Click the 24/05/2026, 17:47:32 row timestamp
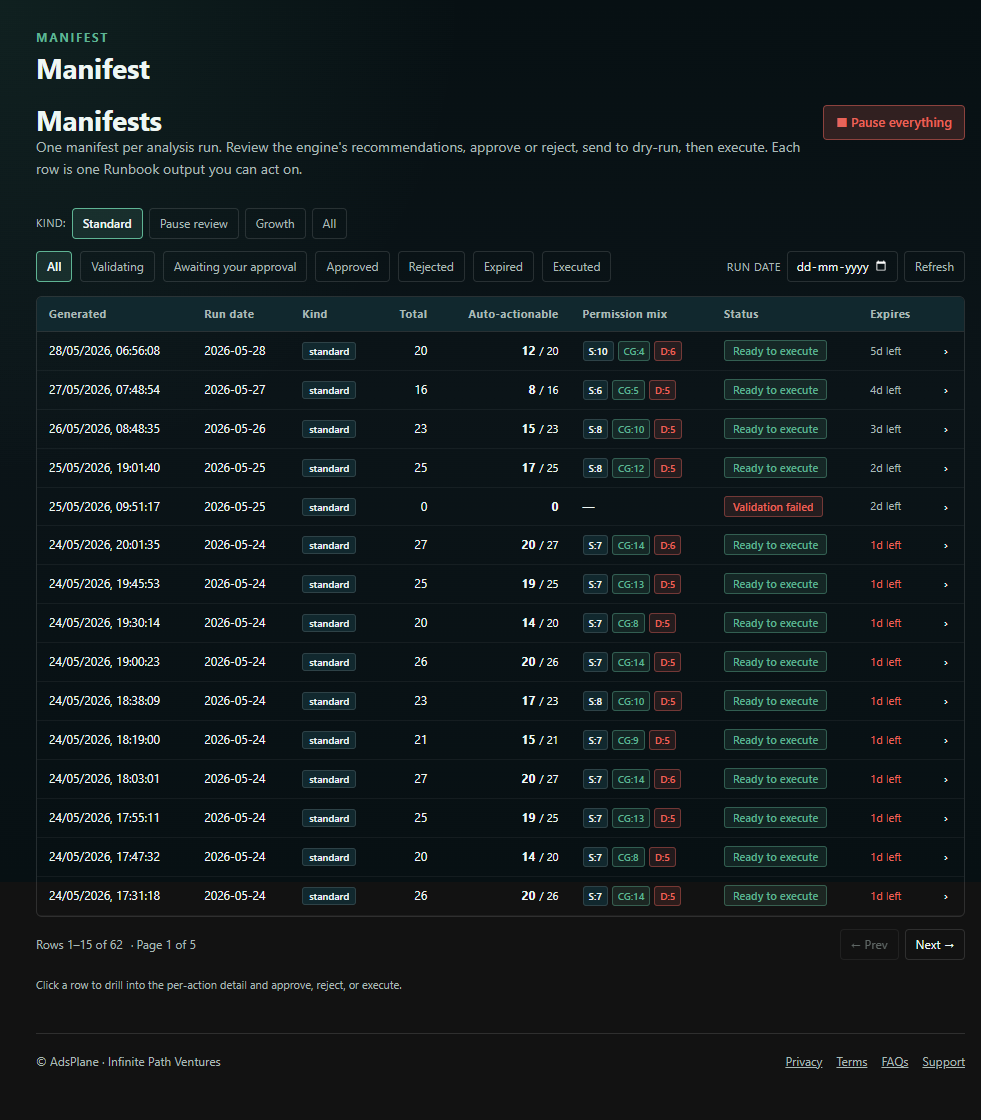 pyautogui.click(x=104, y=856)
